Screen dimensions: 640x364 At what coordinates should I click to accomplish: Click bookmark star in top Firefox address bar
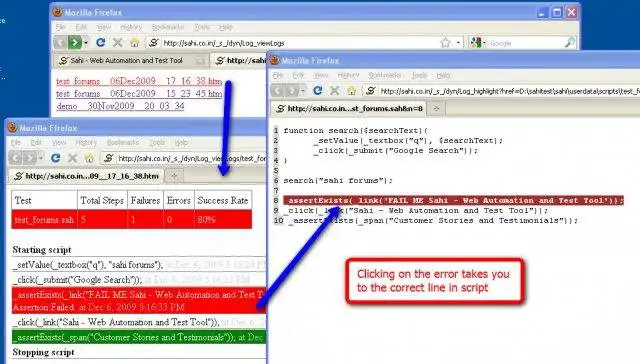[x=445, y=42]
